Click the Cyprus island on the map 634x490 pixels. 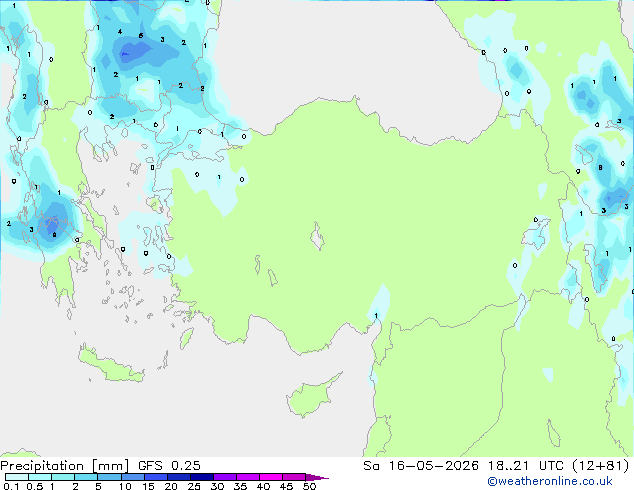[311, 397]
